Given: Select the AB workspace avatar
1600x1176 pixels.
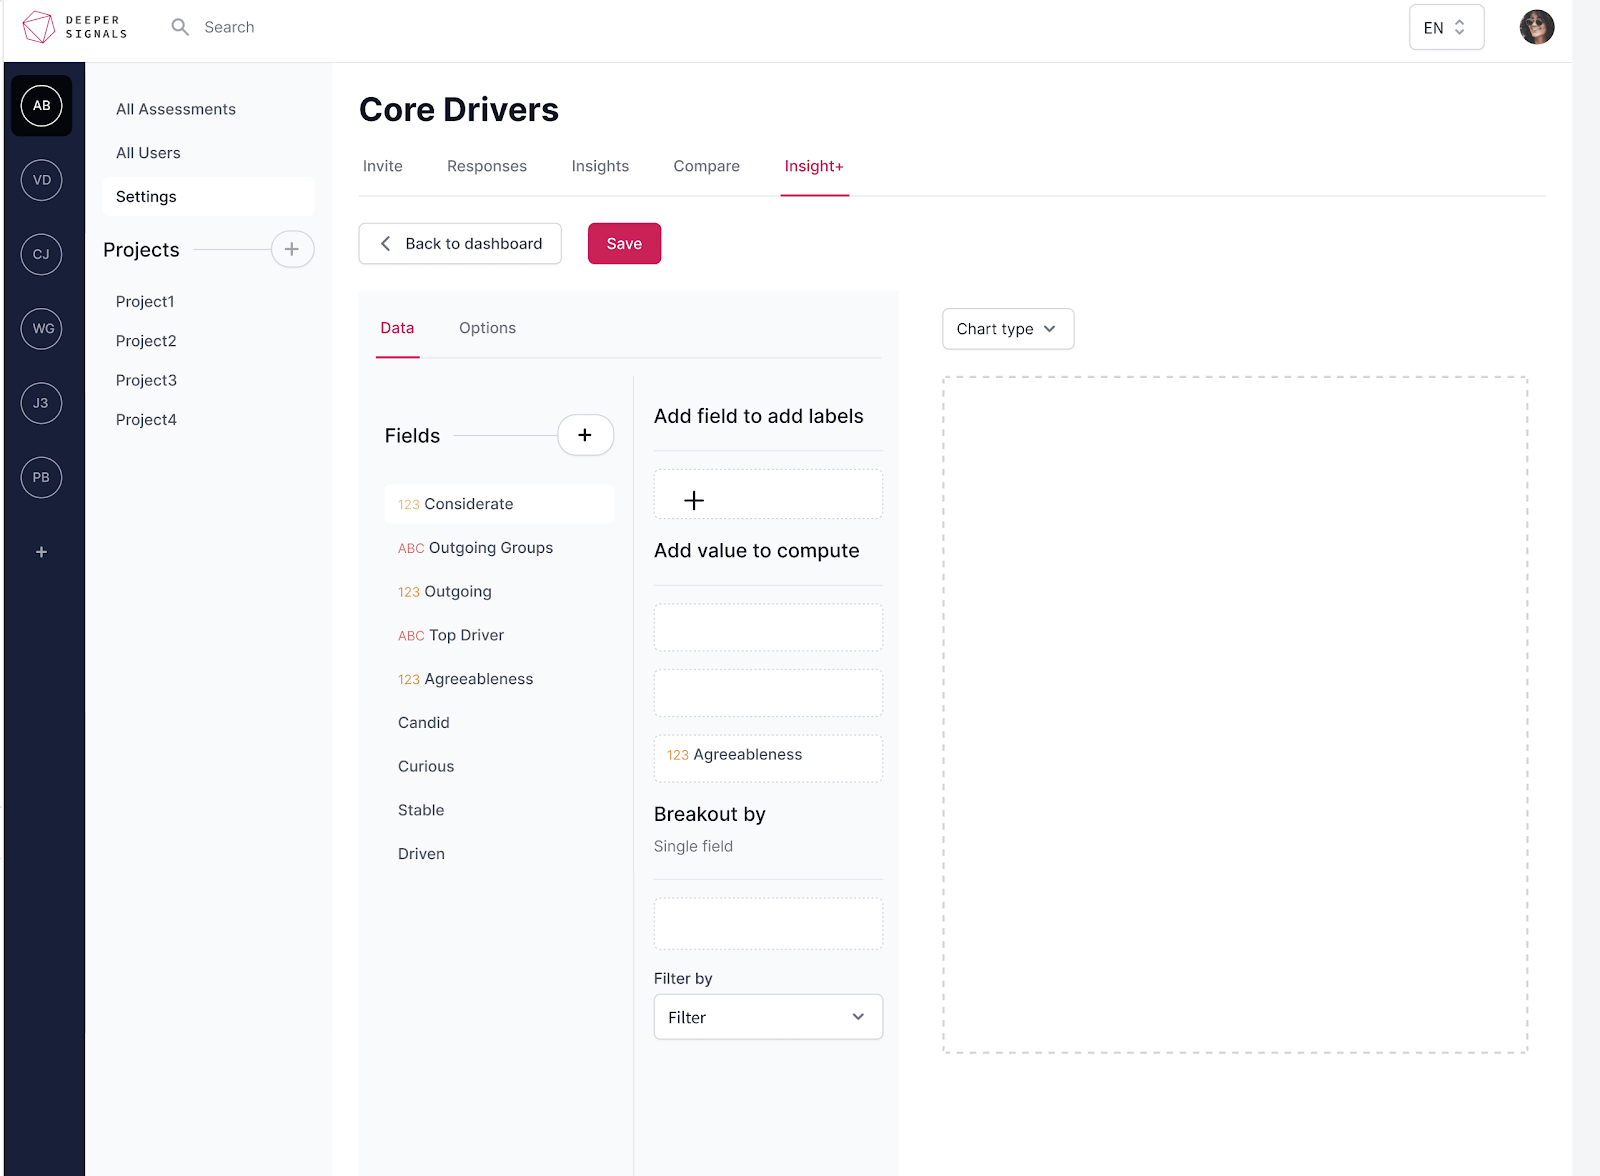Looking at the screenshot, I should [41, 105].
